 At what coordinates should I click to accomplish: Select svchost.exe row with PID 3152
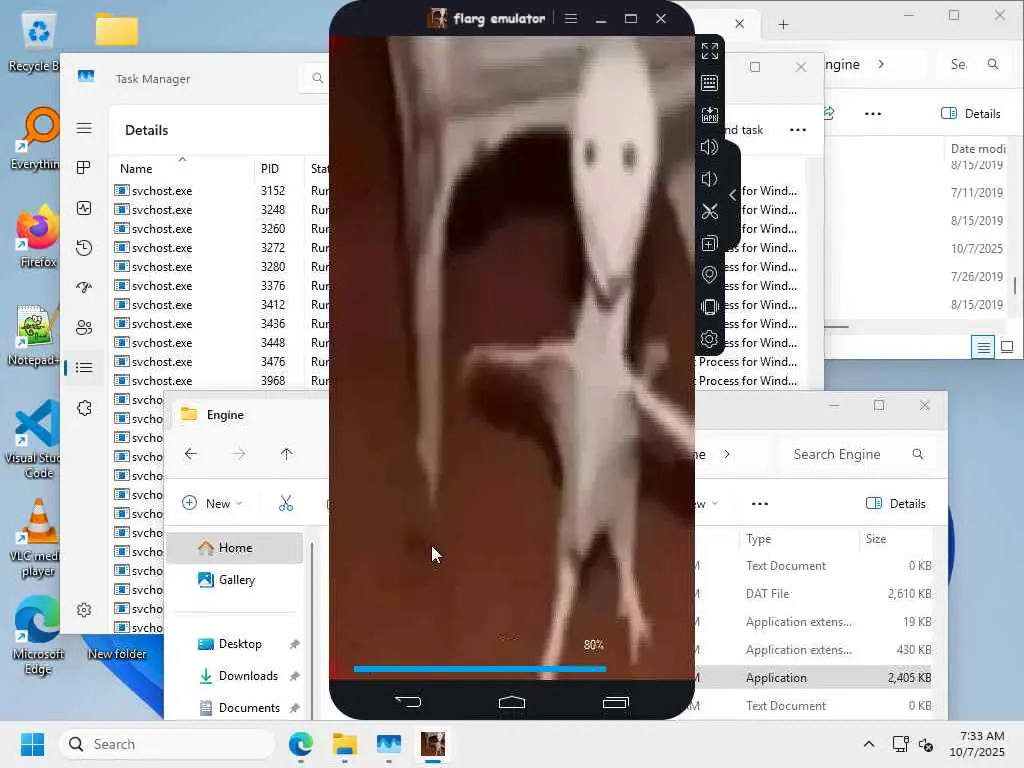point(221,191)
